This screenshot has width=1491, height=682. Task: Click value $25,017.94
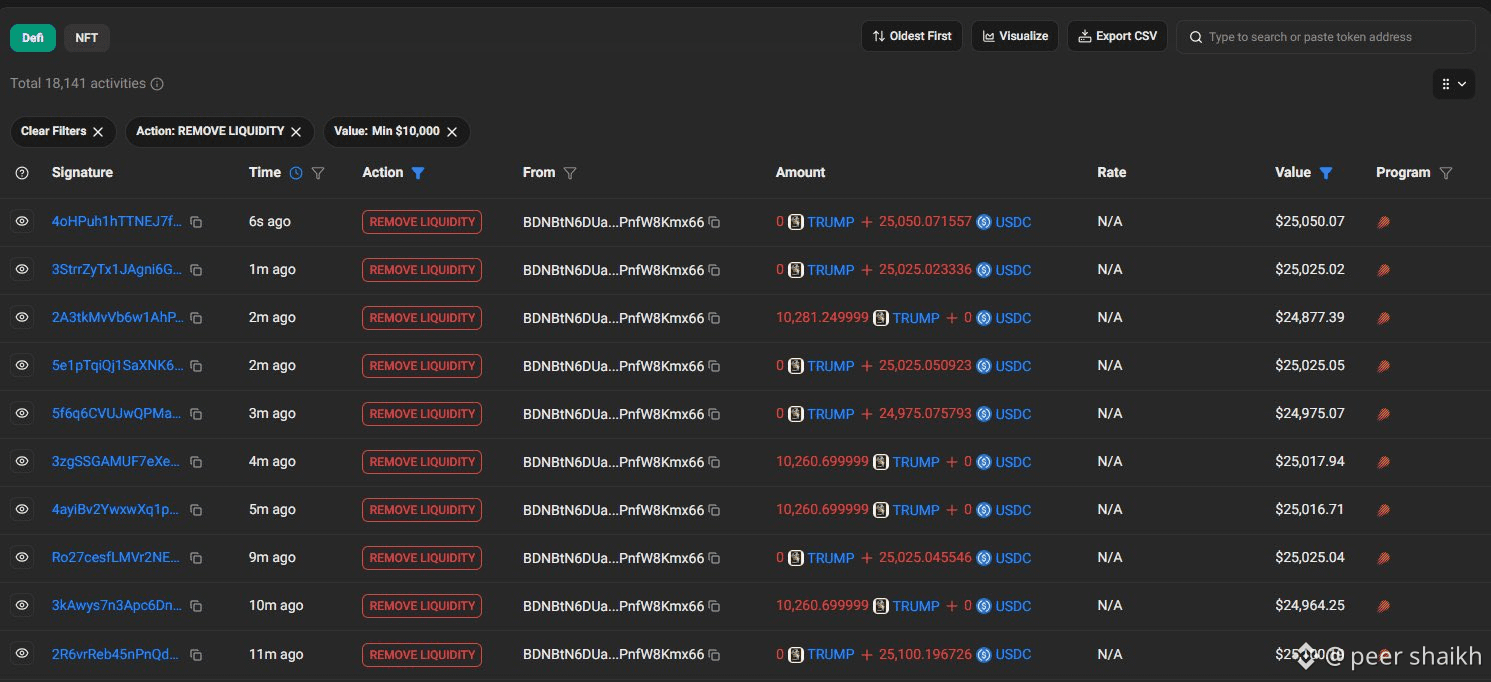pyautogui.click(x=1310, y=462)
